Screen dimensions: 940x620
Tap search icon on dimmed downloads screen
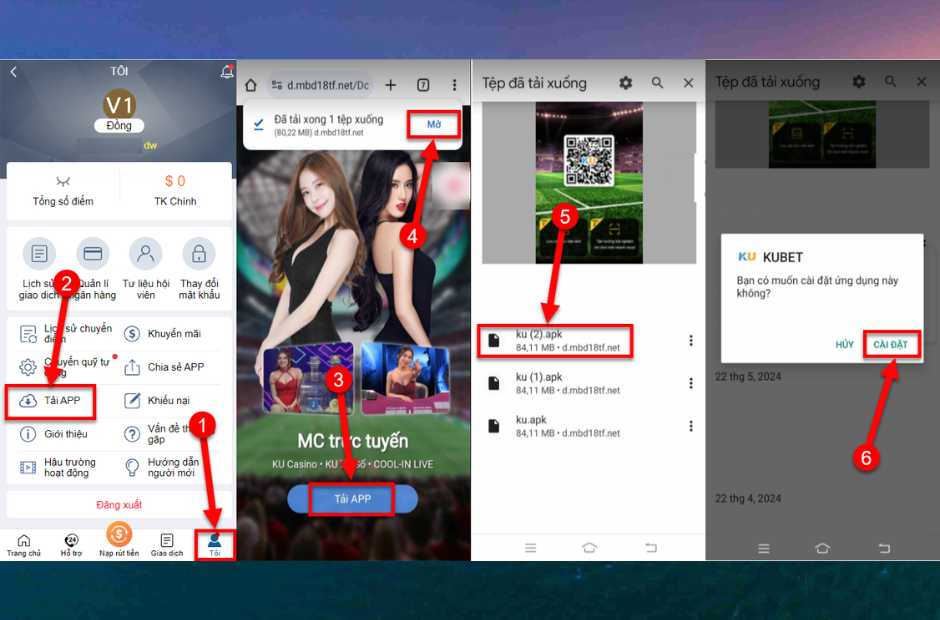[x=890, y=81]
